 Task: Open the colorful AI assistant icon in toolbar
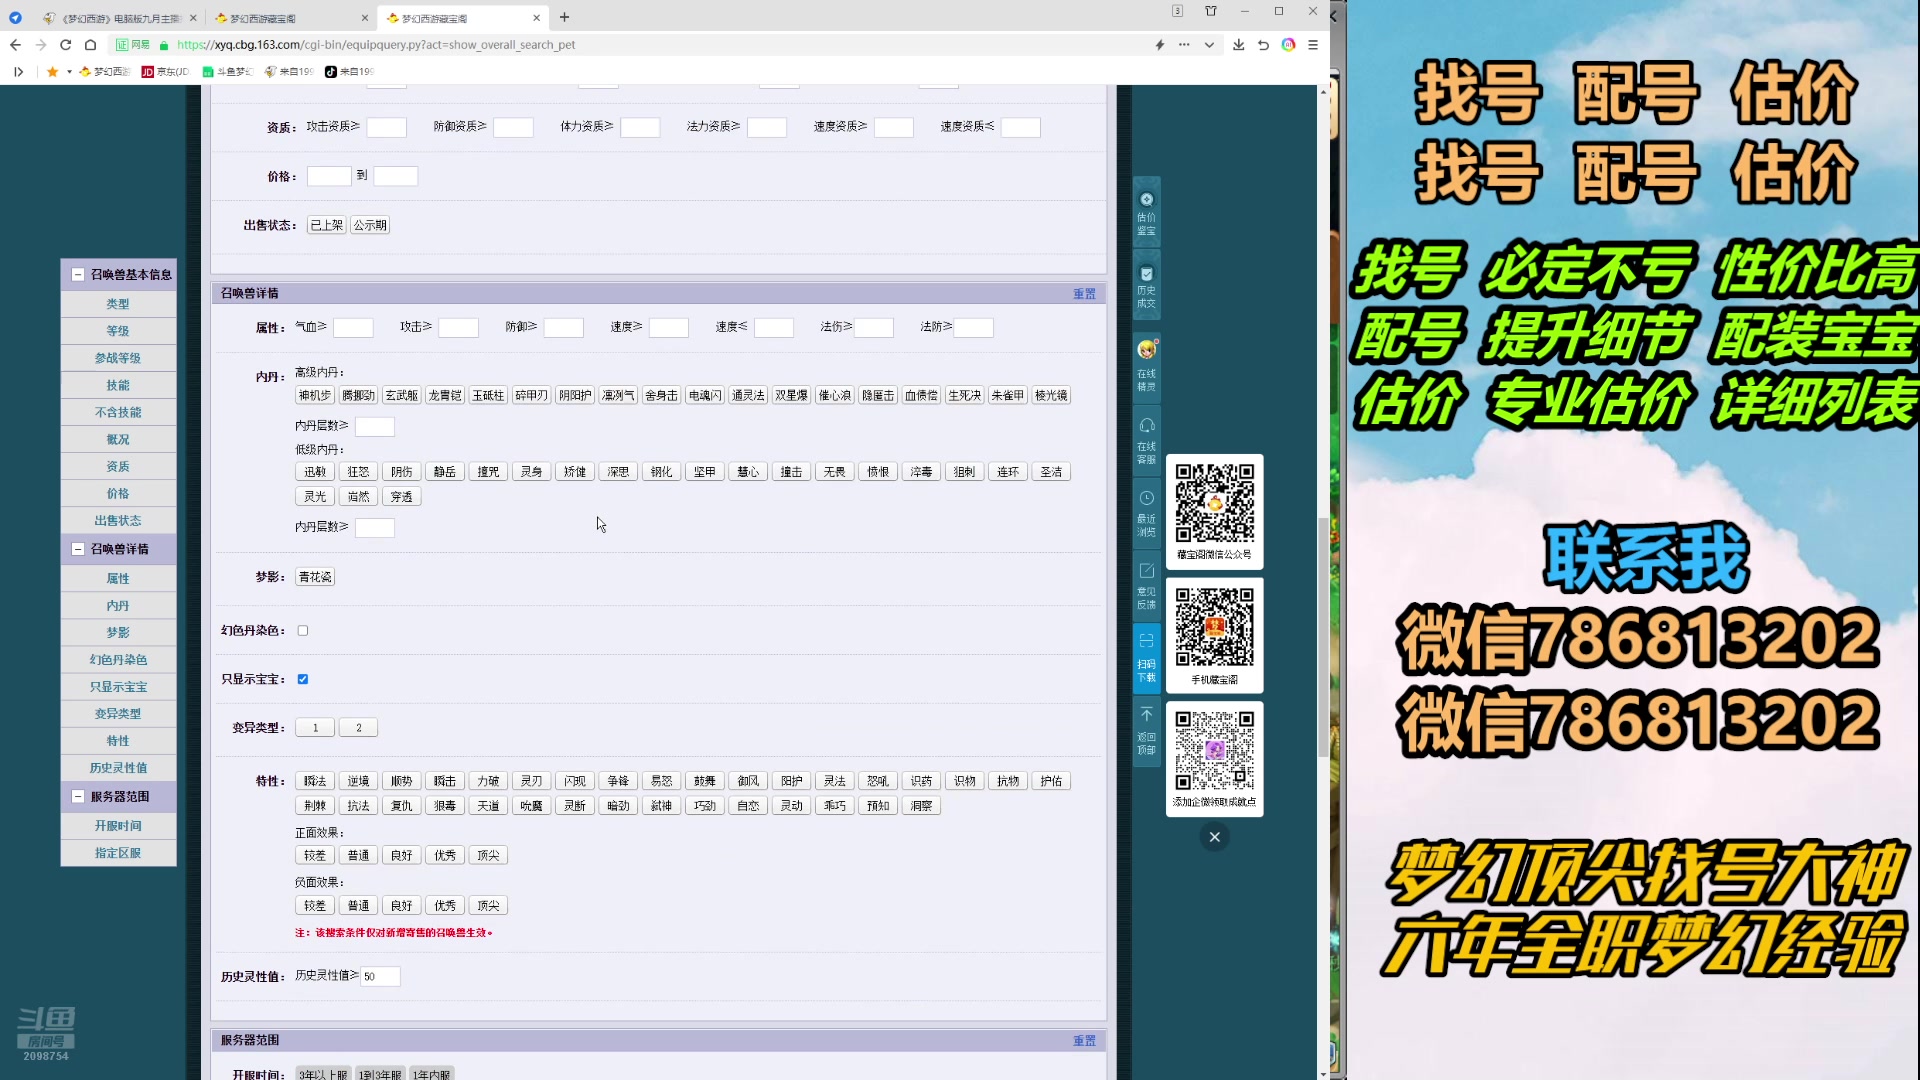click(1288, 45)
